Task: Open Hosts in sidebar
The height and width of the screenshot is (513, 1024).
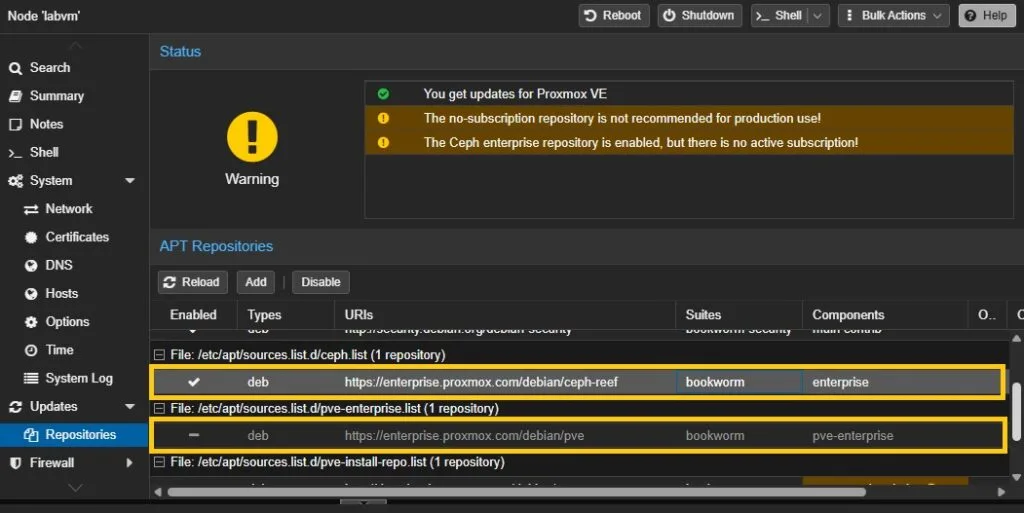Action: click(x=61, y=294)
